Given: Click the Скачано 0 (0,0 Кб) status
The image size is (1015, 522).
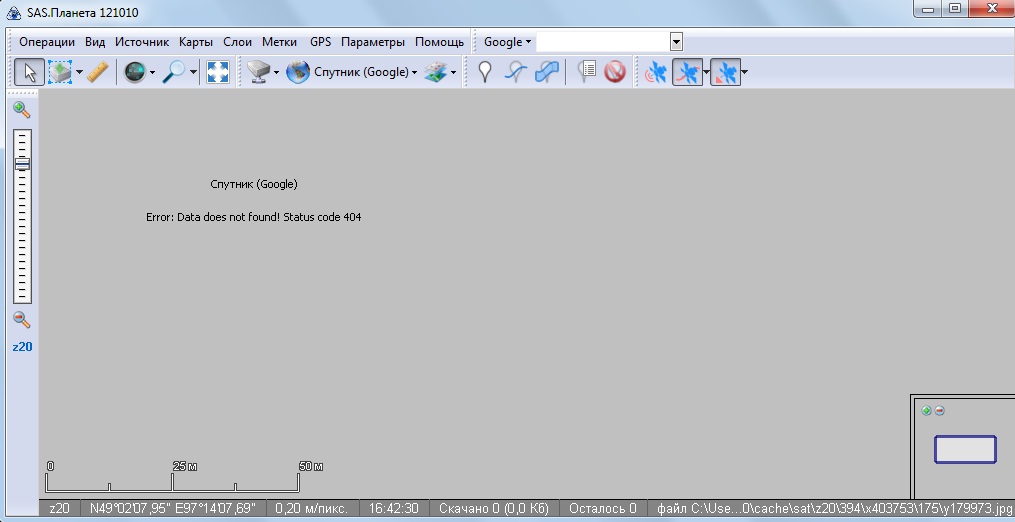Looking at the screenshot, I should coord(493,508).
